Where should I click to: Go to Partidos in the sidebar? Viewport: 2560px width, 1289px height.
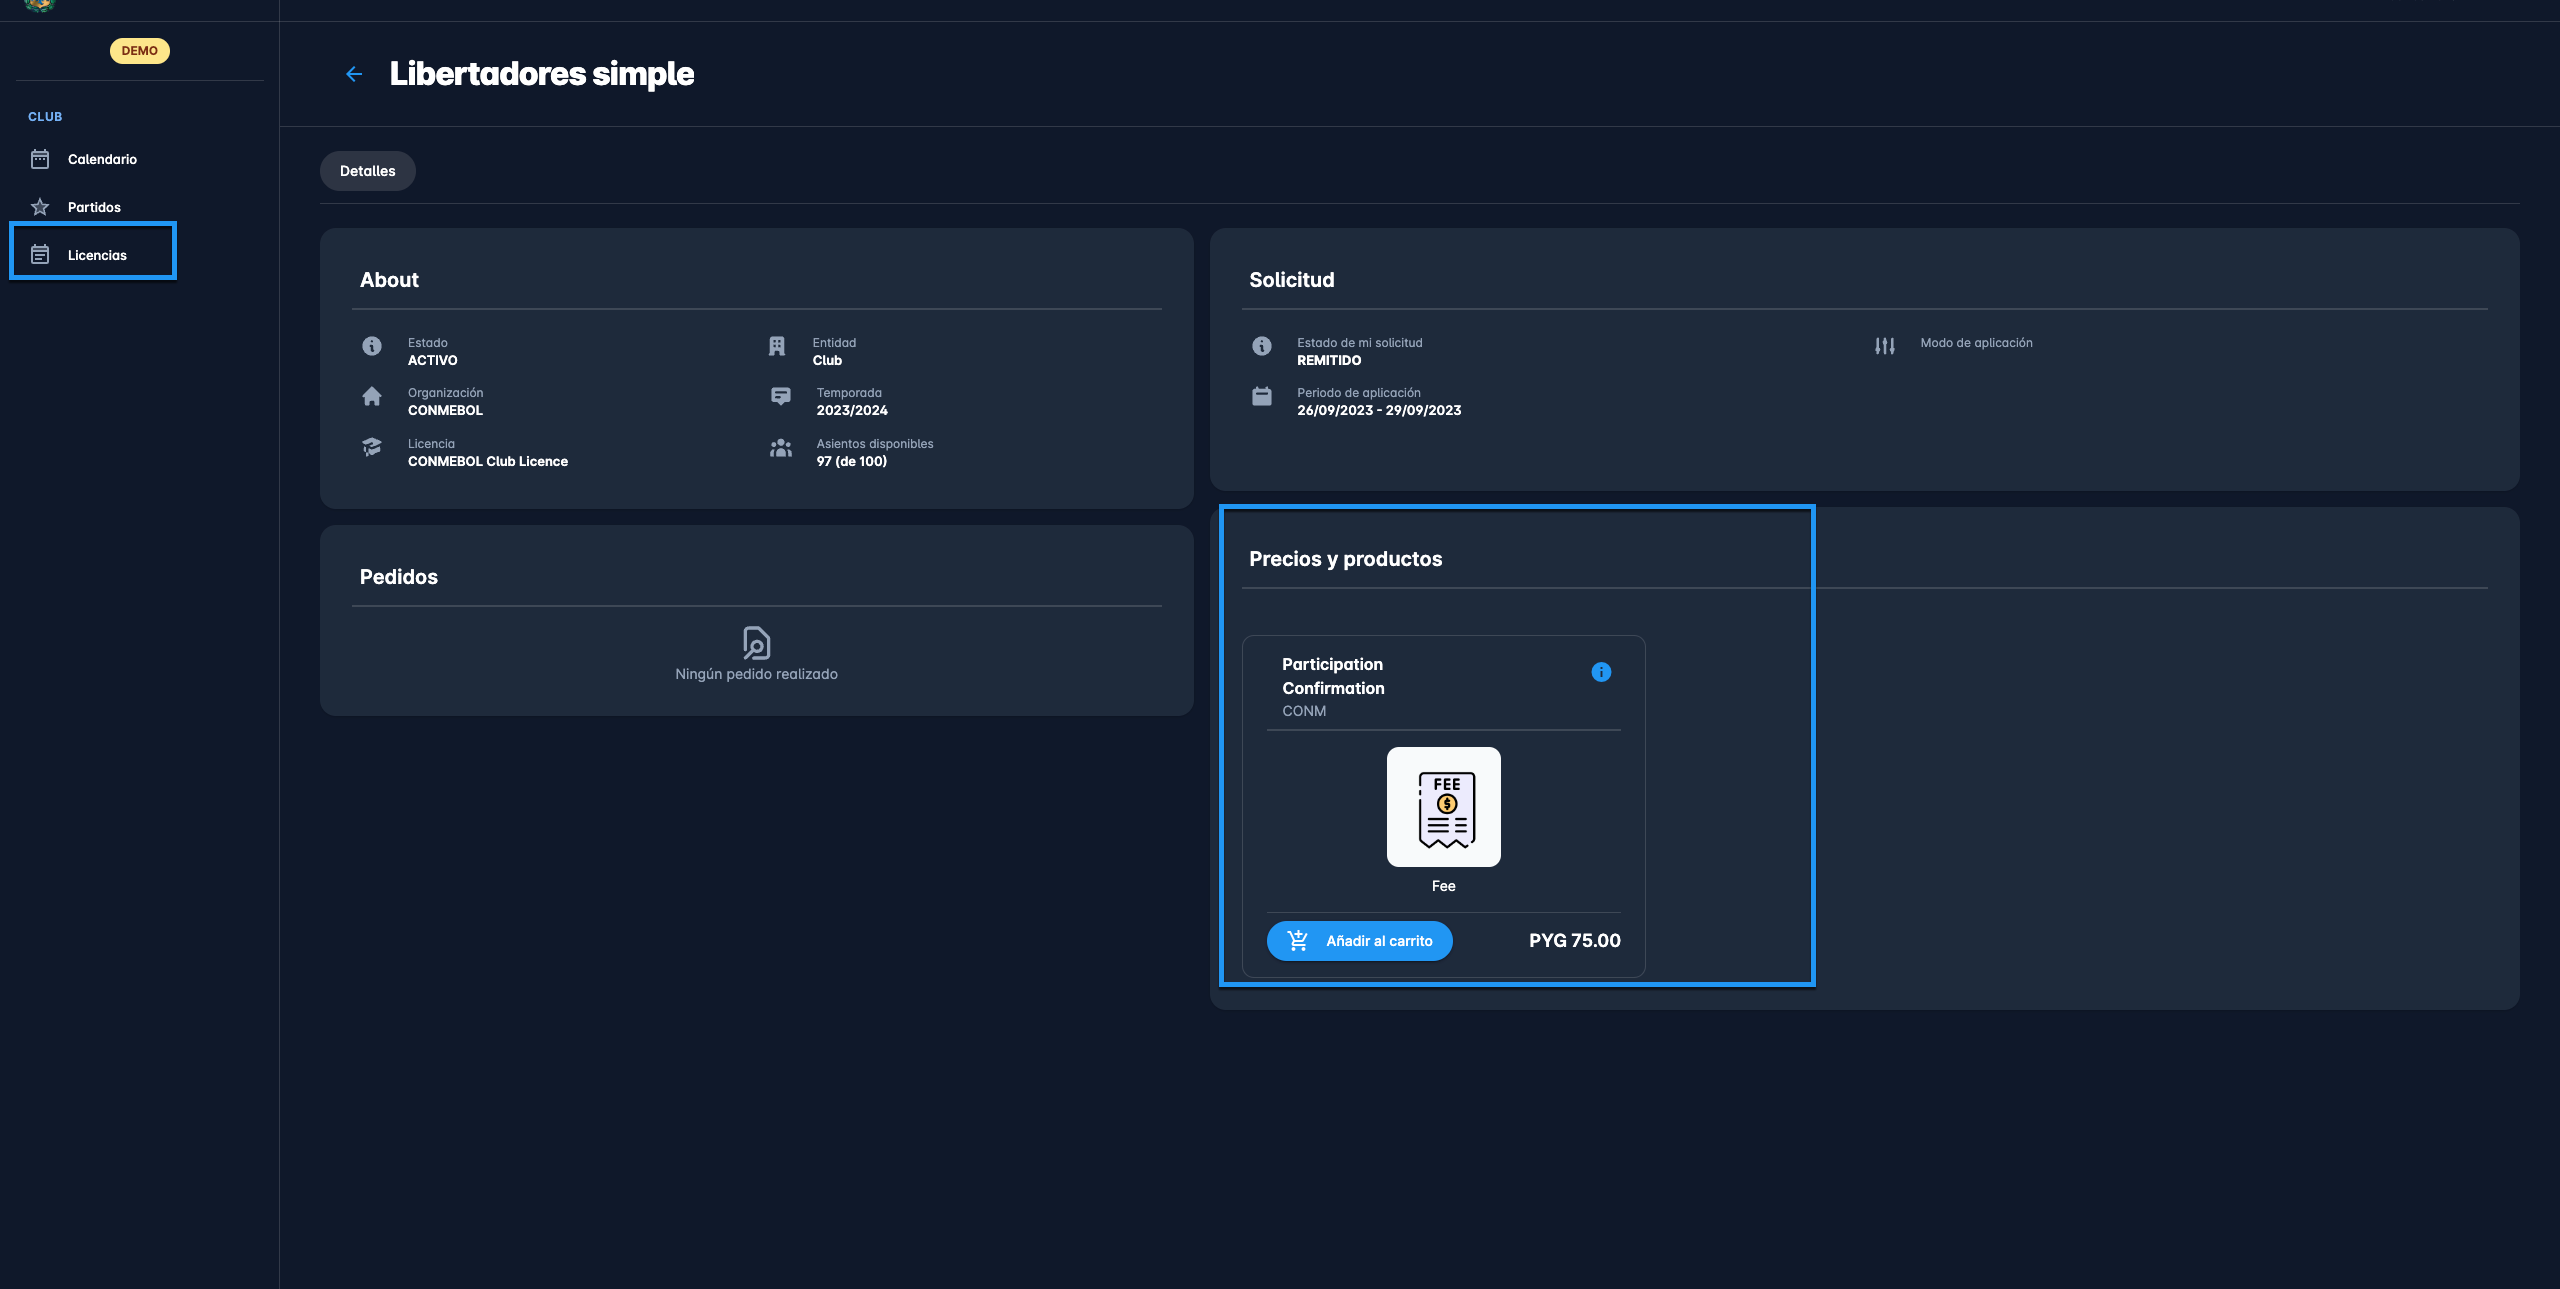pyautogui.click(x=94, y=207)
